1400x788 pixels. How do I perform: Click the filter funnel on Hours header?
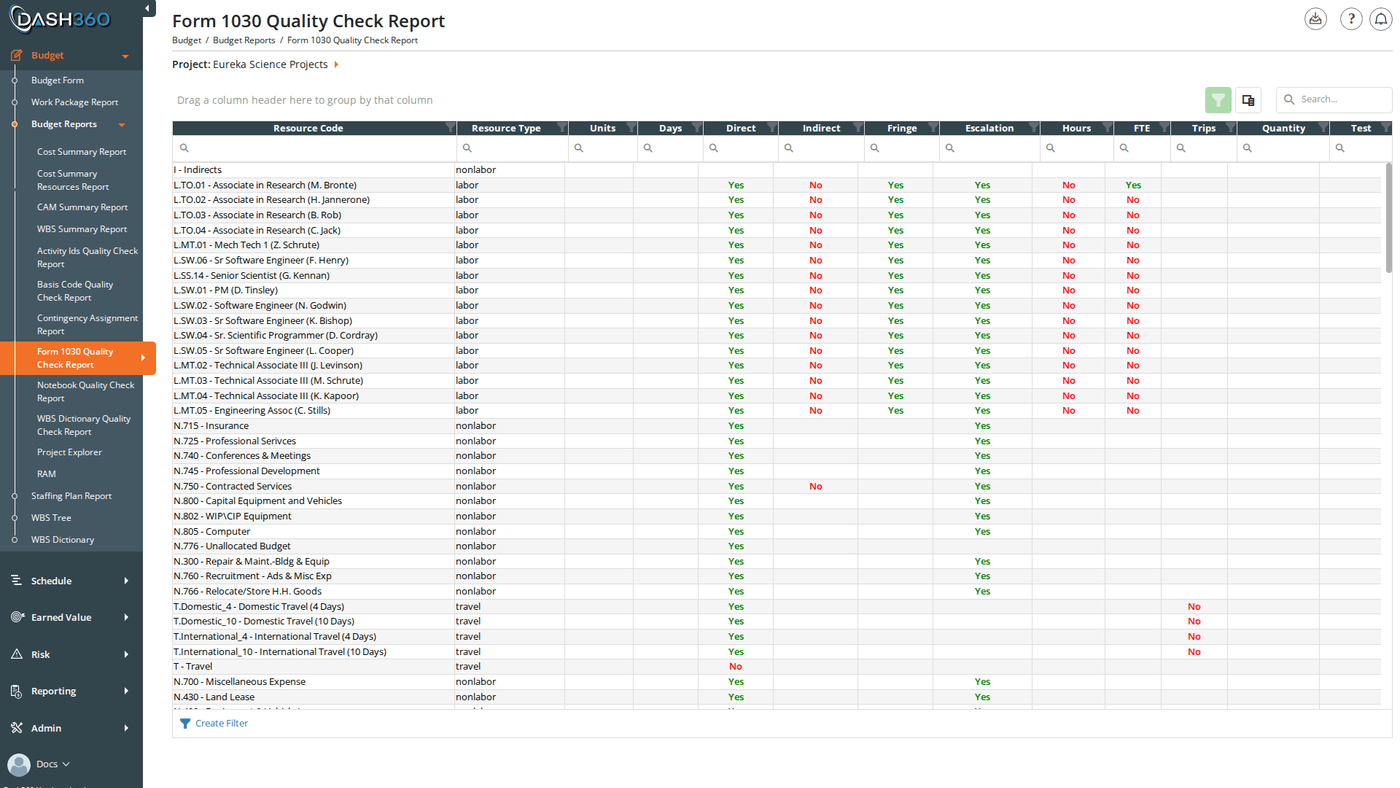click(1106, 128)
